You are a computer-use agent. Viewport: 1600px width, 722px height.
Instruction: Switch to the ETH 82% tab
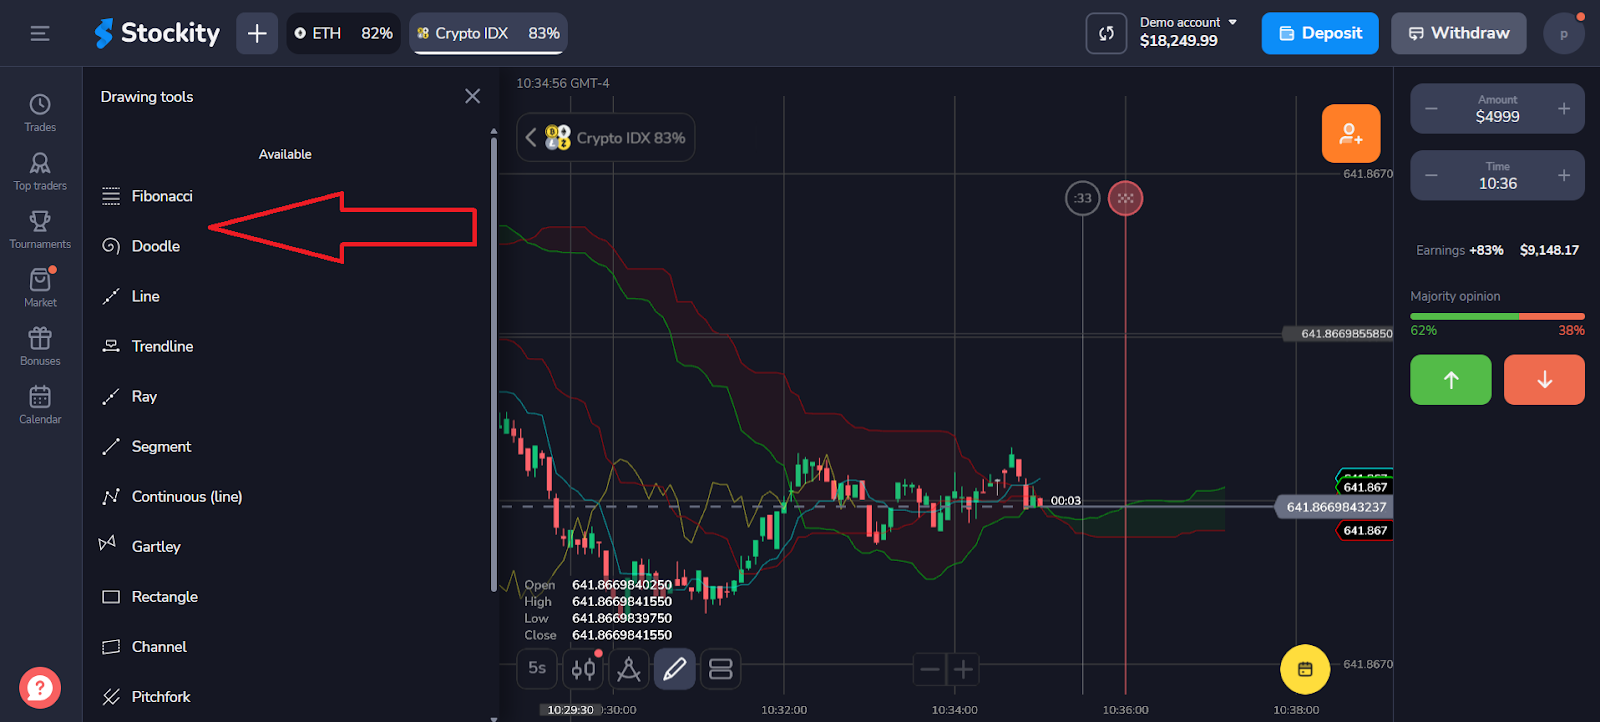click(343, 33)
